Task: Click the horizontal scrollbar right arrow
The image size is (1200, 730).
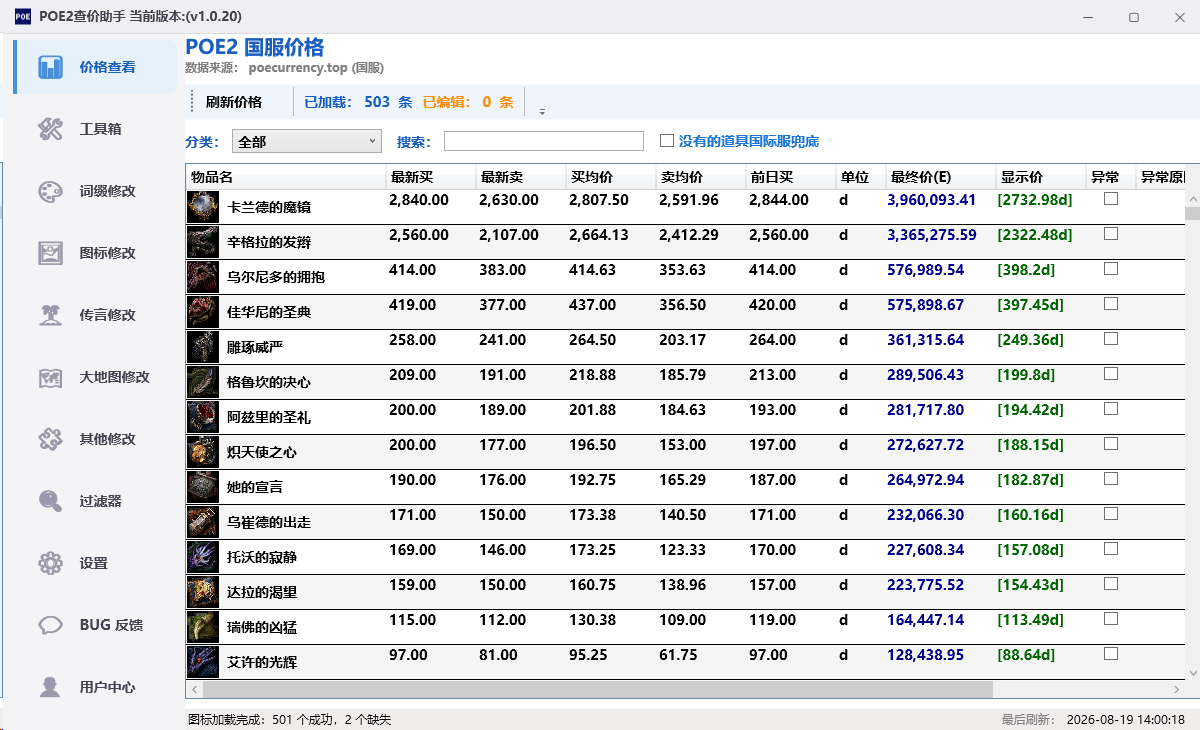Action: point(1176,690)
